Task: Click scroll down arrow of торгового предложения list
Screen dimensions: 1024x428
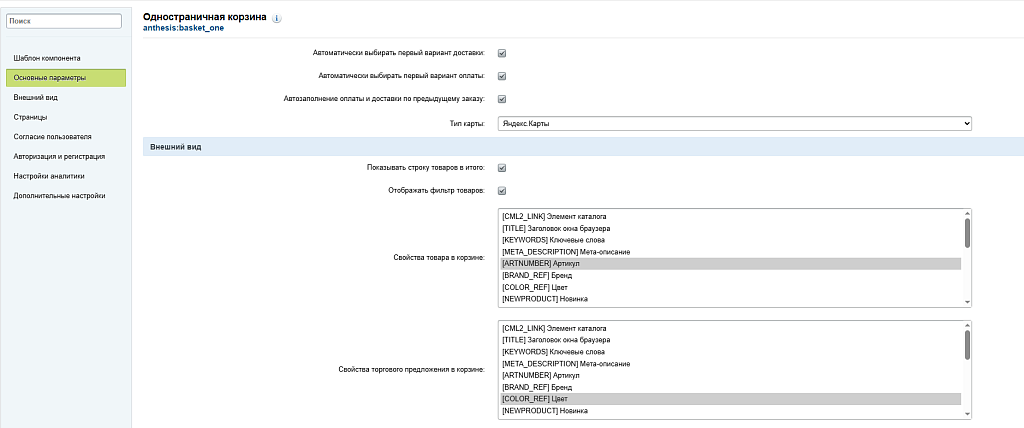Action: (967, 414)
